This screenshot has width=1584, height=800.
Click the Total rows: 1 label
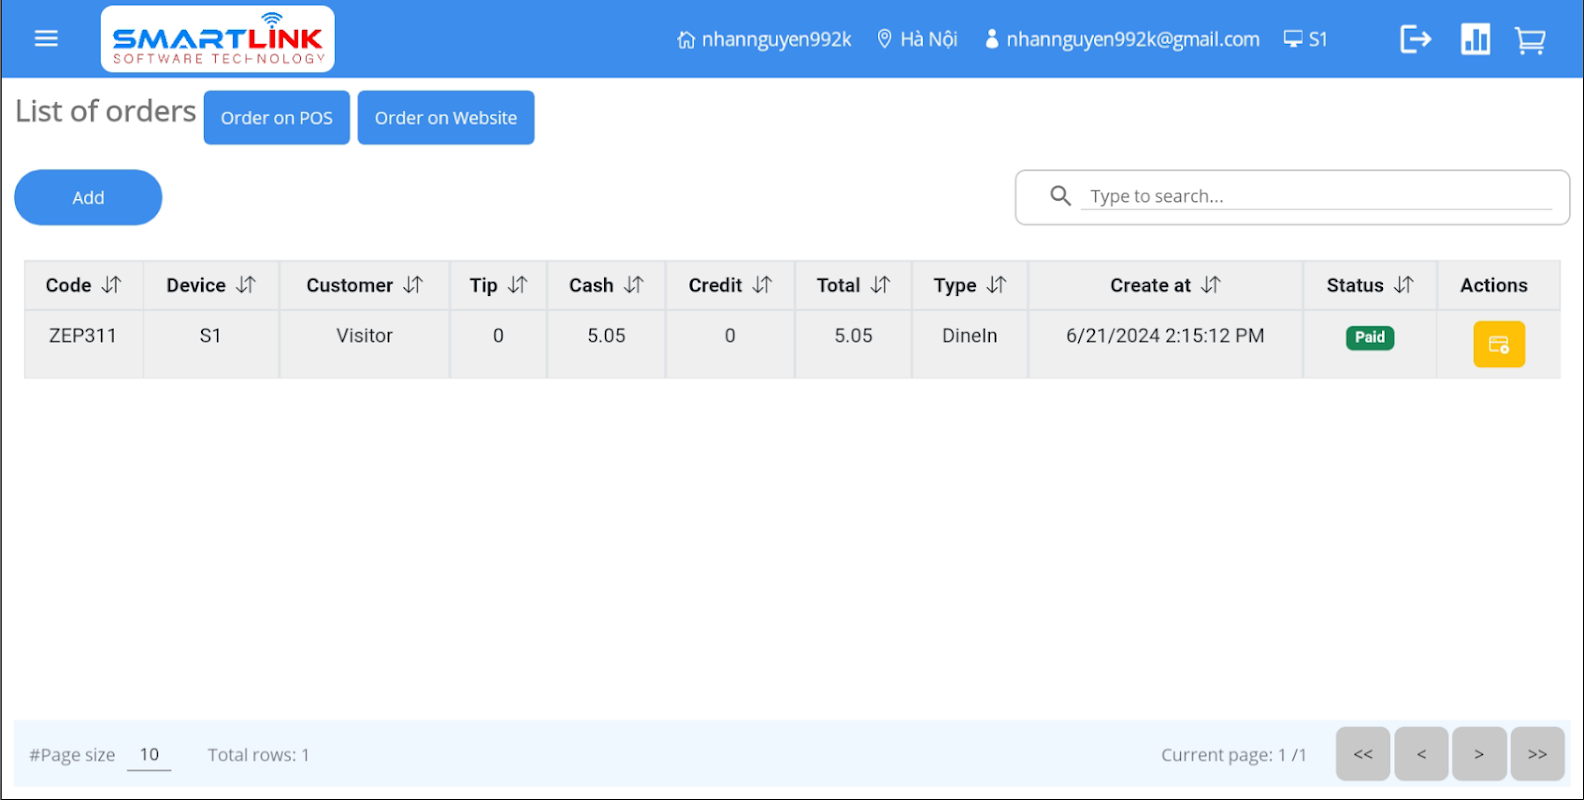[258, 755]
